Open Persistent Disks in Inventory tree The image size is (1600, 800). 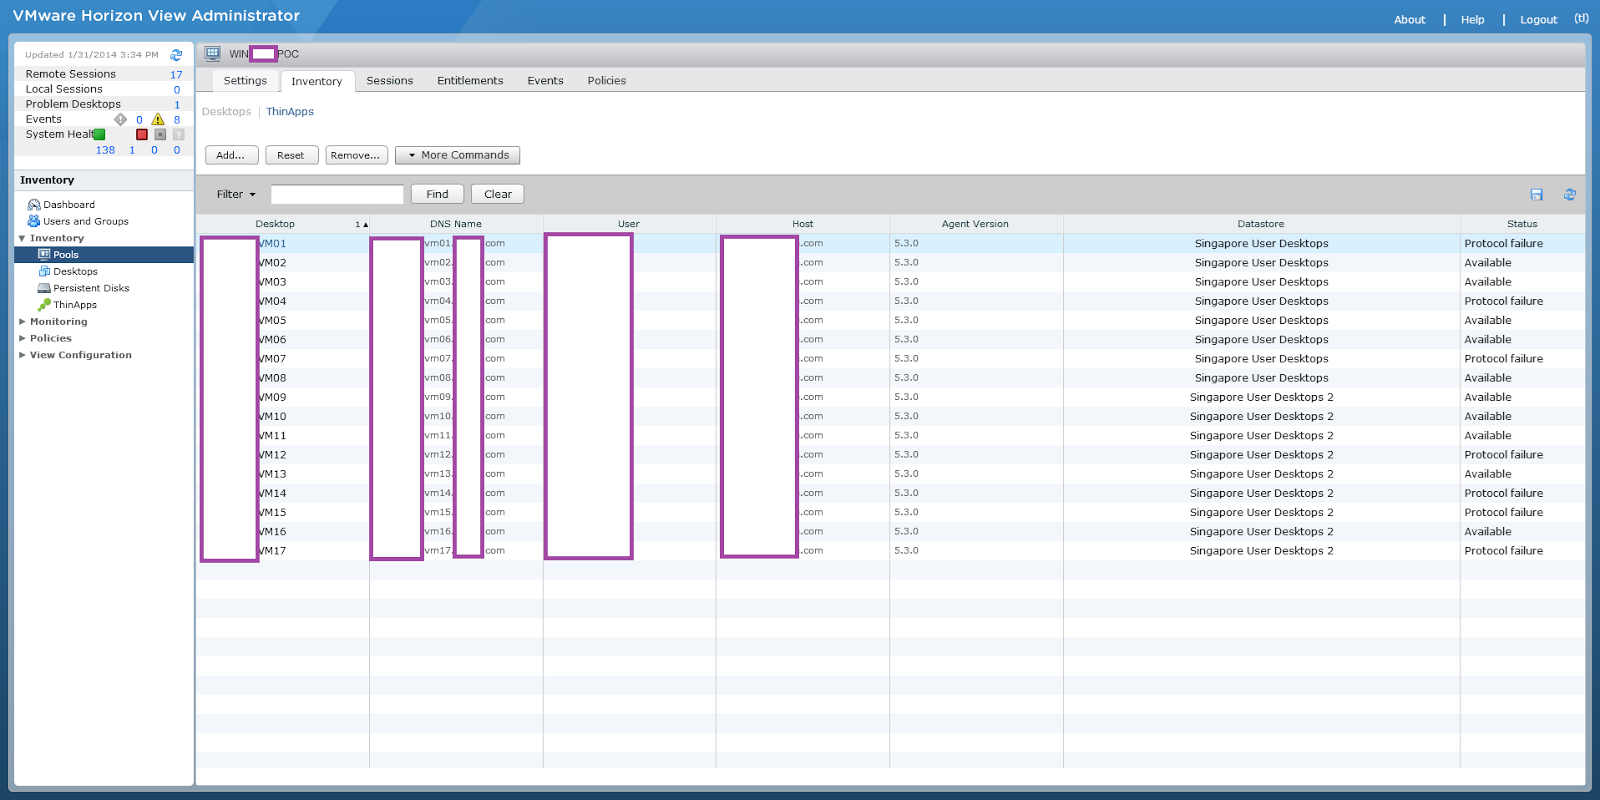90,288
